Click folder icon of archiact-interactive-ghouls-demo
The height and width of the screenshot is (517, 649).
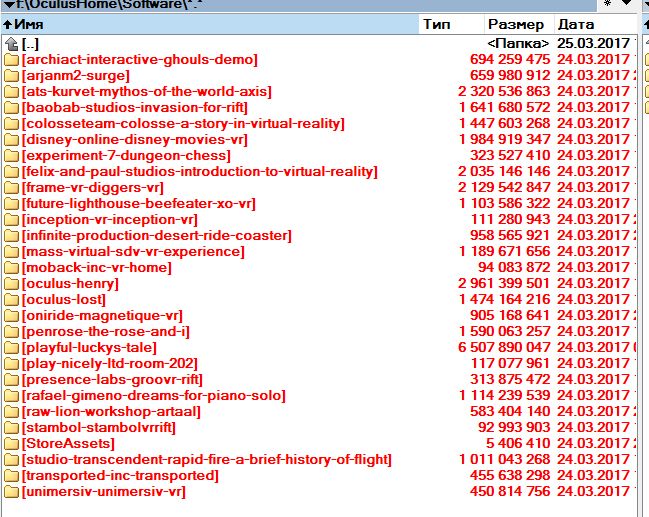coord(12,60)
